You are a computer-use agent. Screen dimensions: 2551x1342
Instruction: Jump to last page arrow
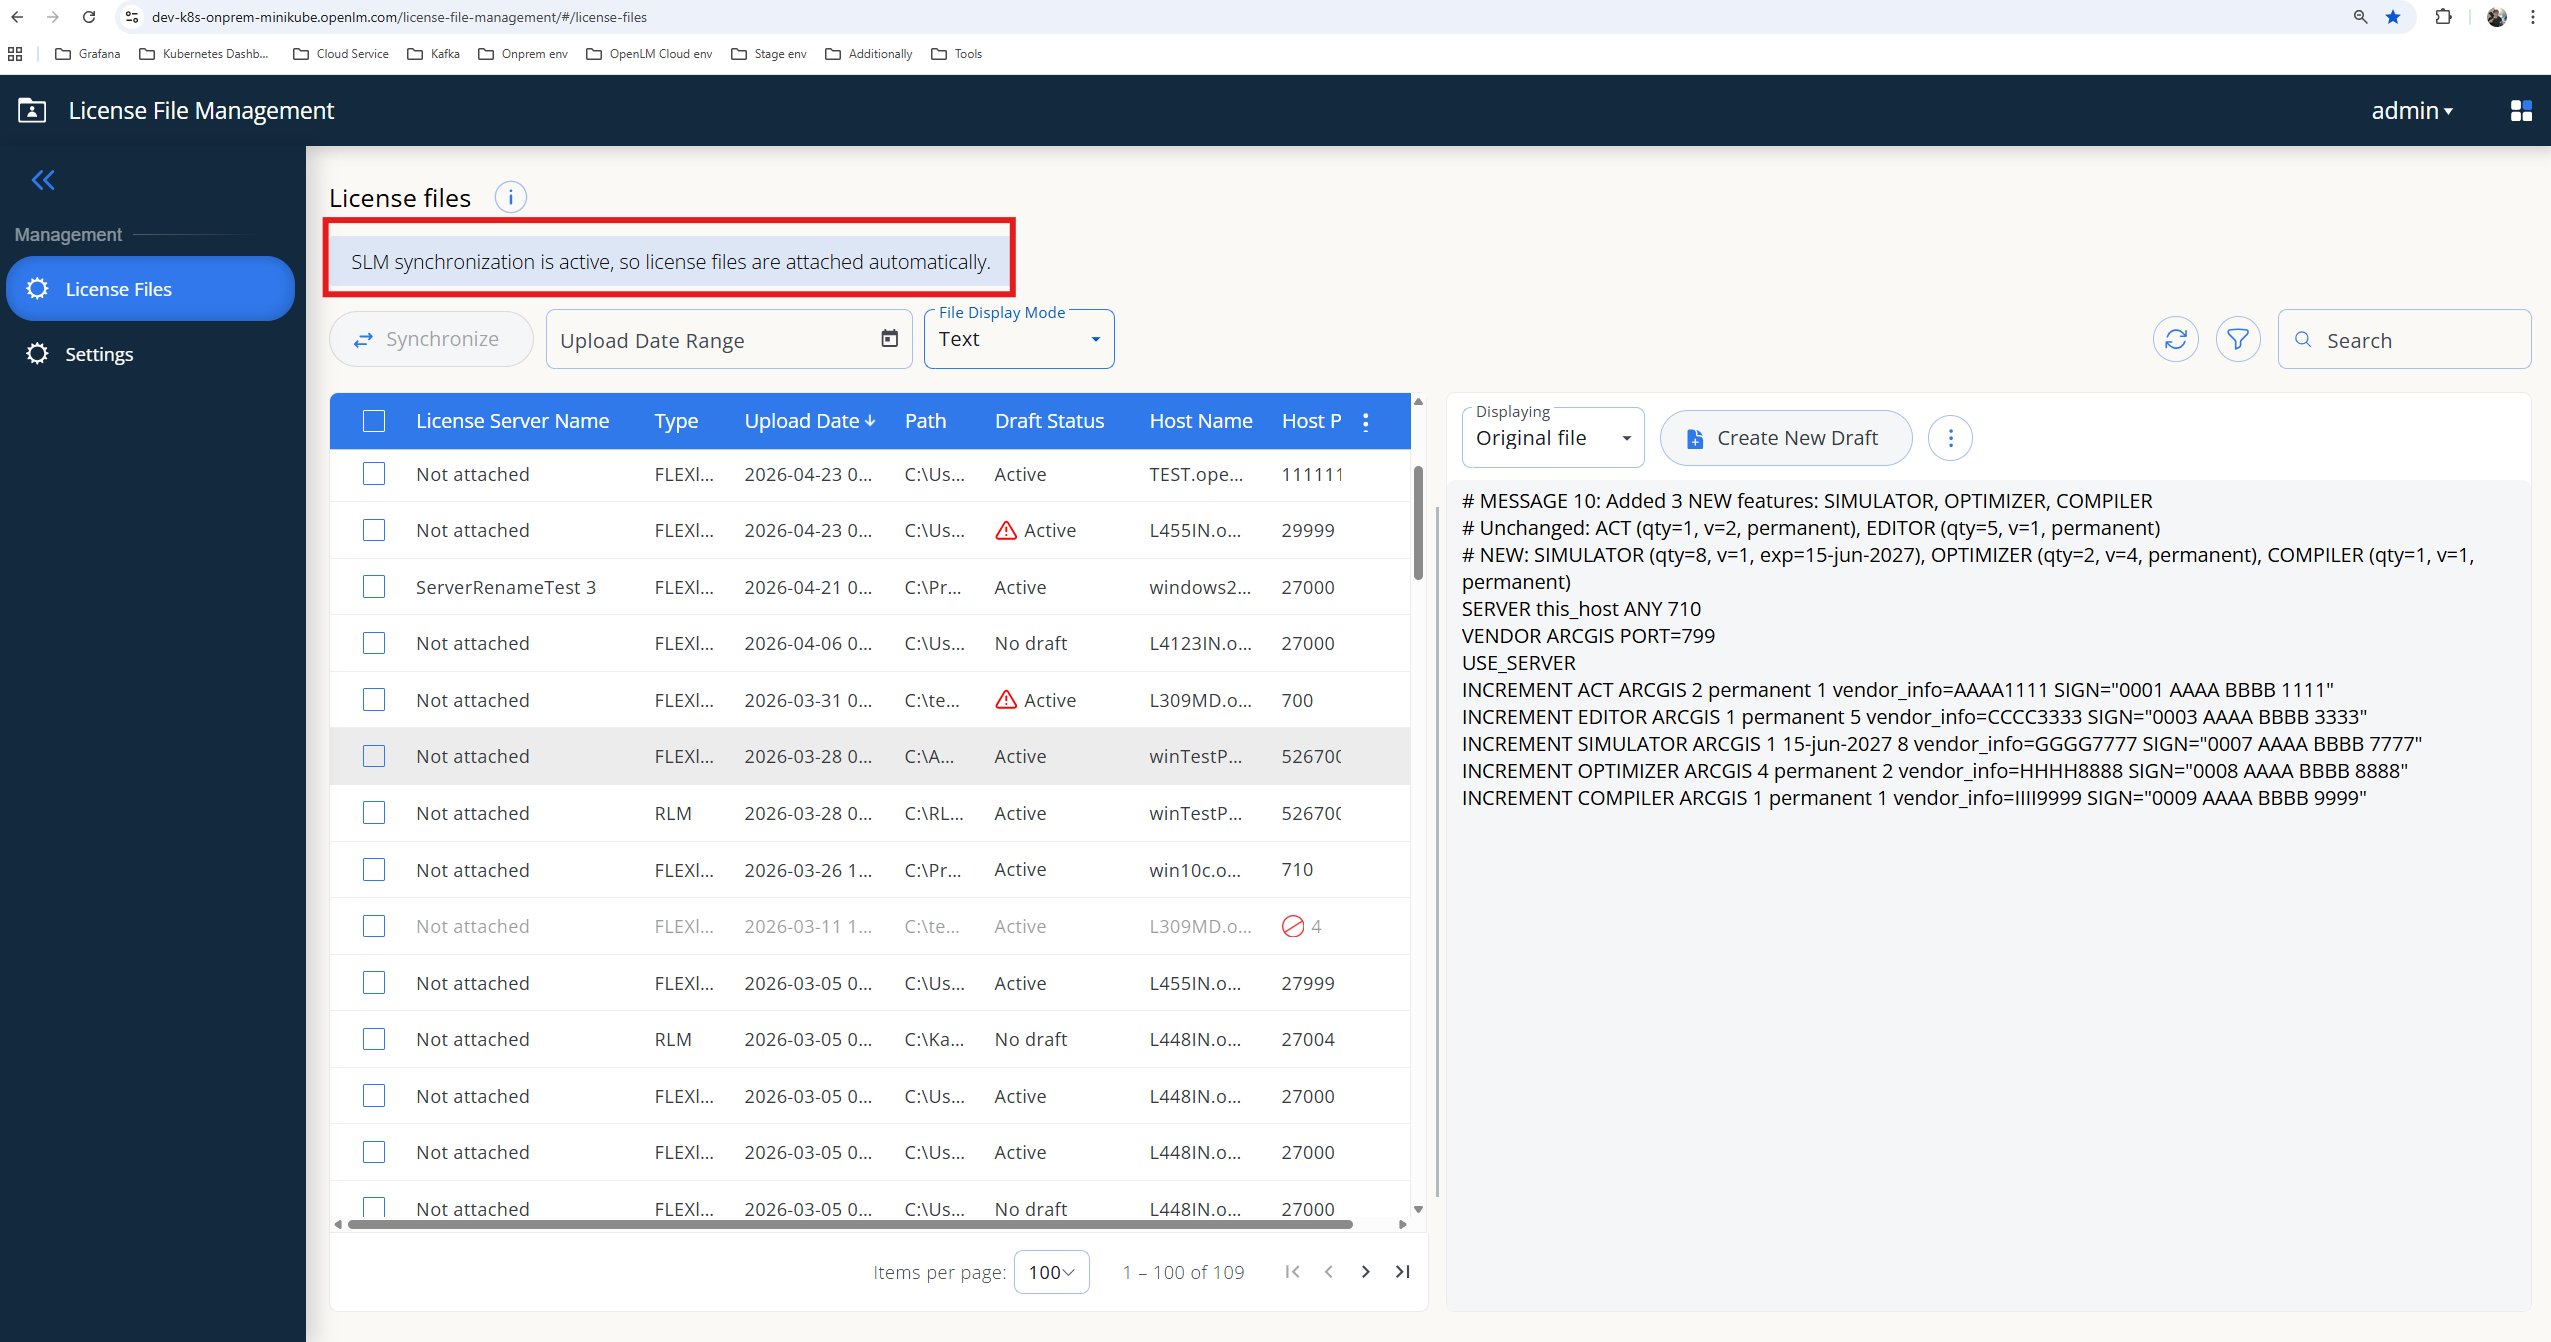[1402, 1271]
